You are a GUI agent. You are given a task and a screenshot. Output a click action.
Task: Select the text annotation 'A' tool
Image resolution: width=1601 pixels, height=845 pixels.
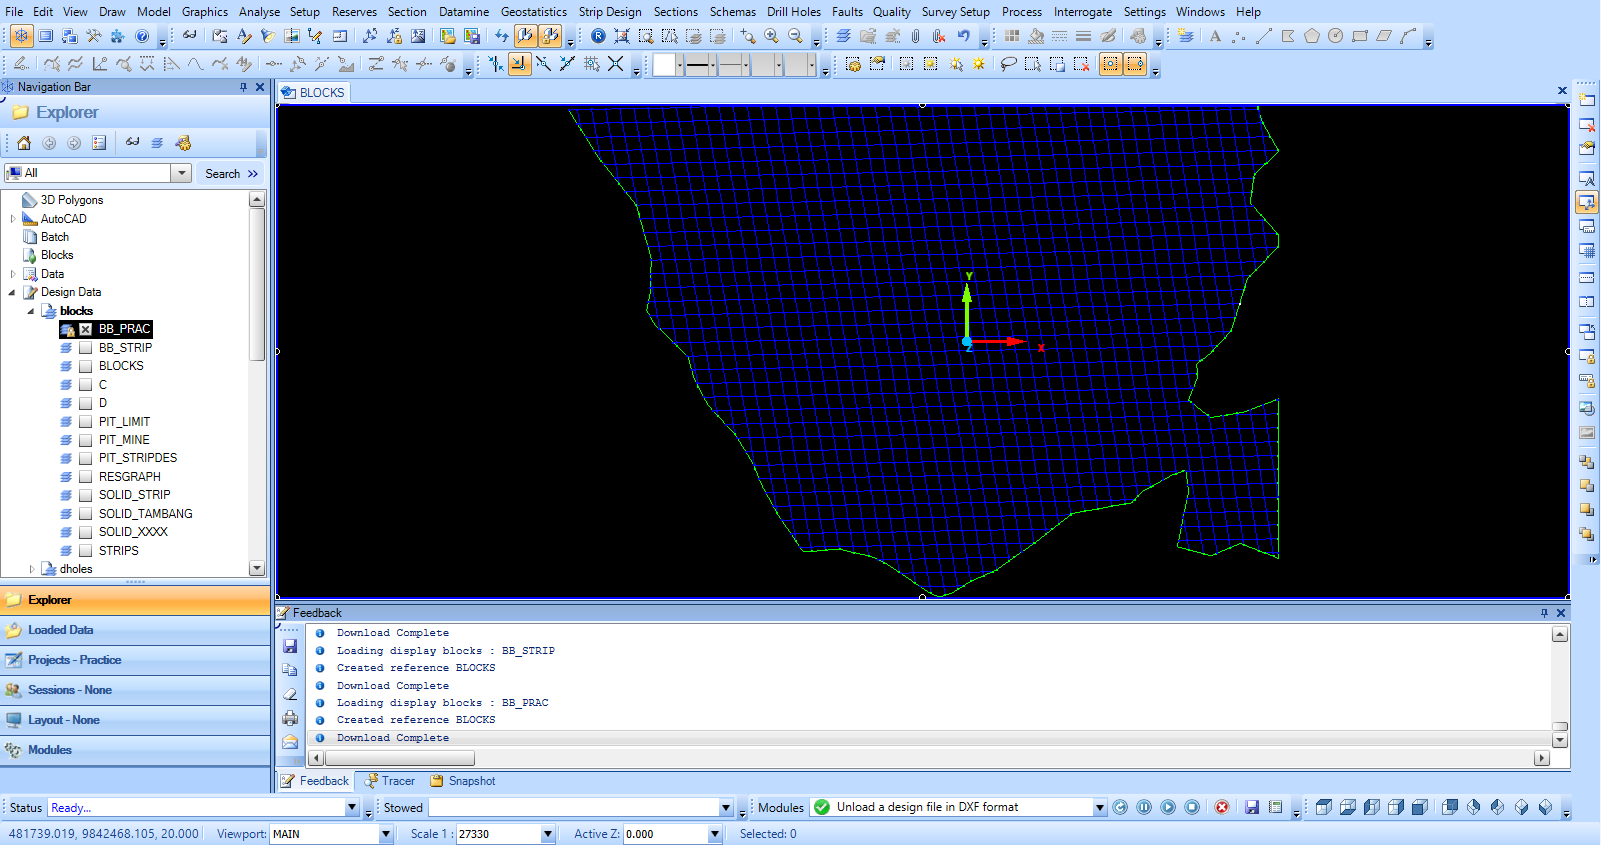pos(1215,36)
